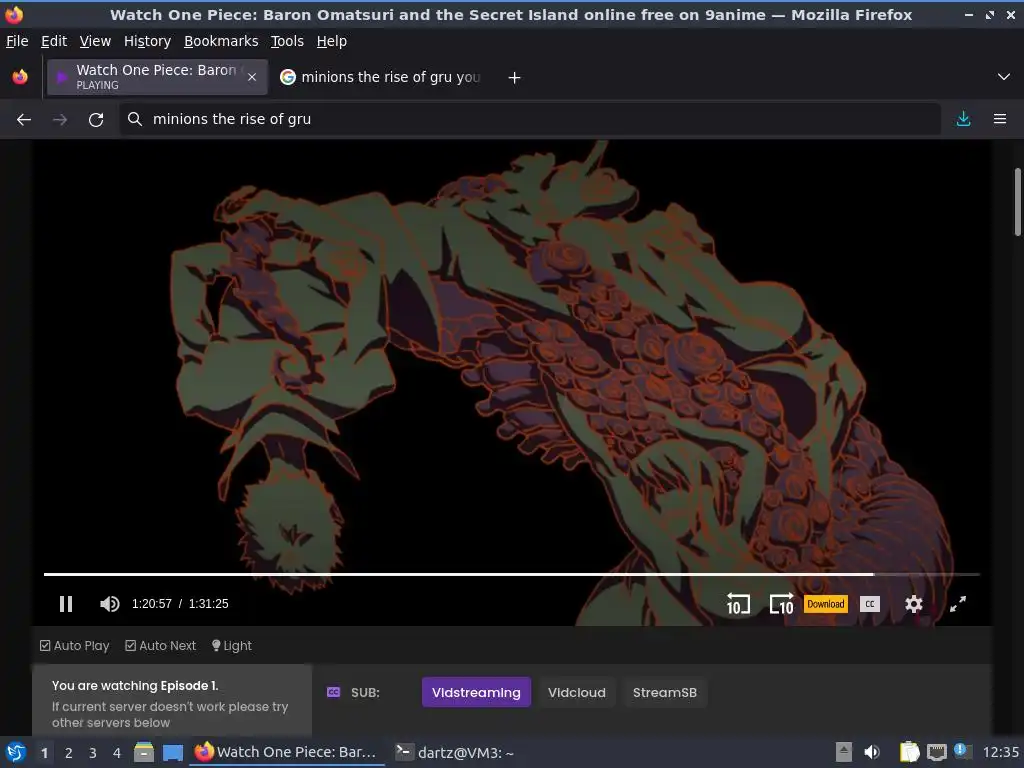The image size is (1024, 768).
Task: Expand the list all tabs chevron
Action: [1004, 77]
